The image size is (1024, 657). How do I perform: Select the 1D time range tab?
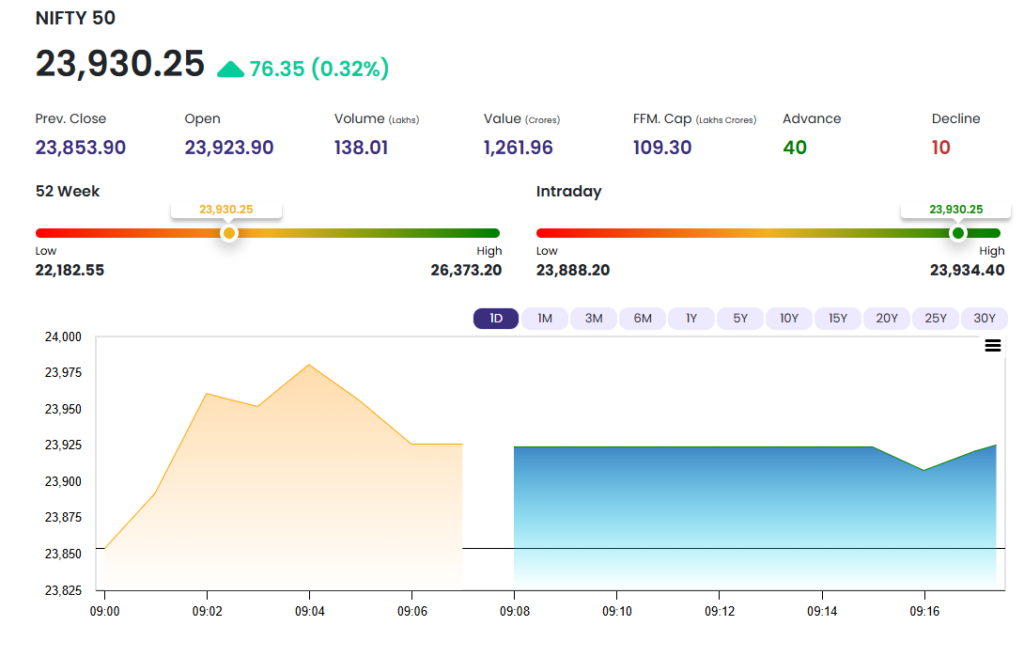point(496,318)
